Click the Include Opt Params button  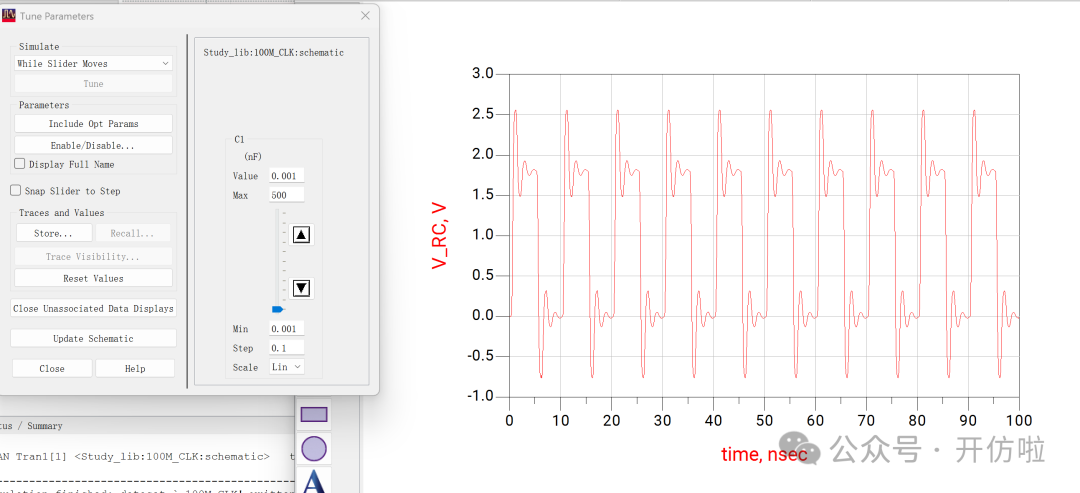pyautogui.click(x=93, y=124)
